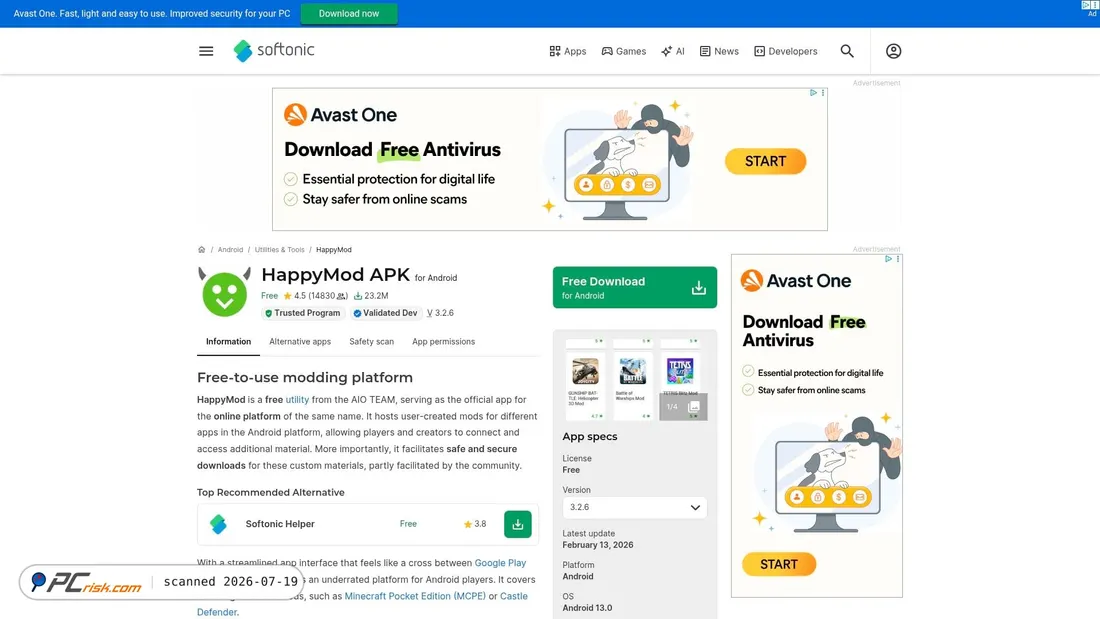Click the February 13, 2026 update date
This screenshot has height=619, width=1100.
coord(598,545)
